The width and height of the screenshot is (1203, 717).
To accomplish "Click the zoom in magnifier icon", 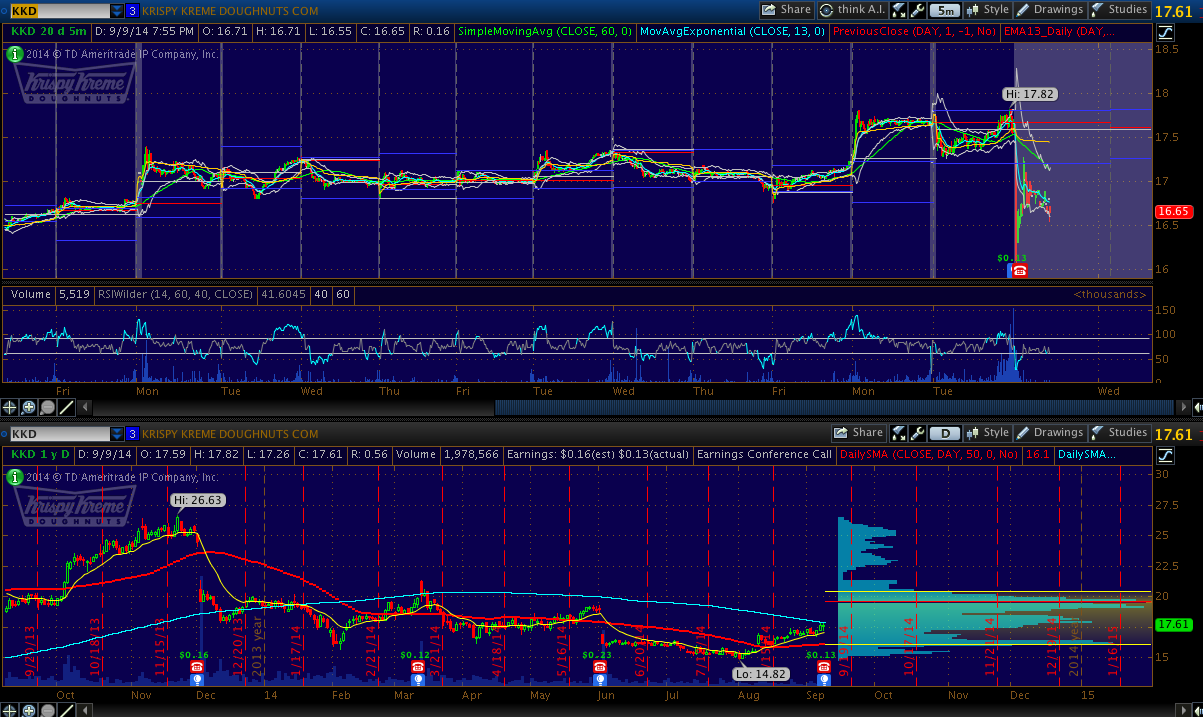I will pyautogui.click(x=29, y=407).
